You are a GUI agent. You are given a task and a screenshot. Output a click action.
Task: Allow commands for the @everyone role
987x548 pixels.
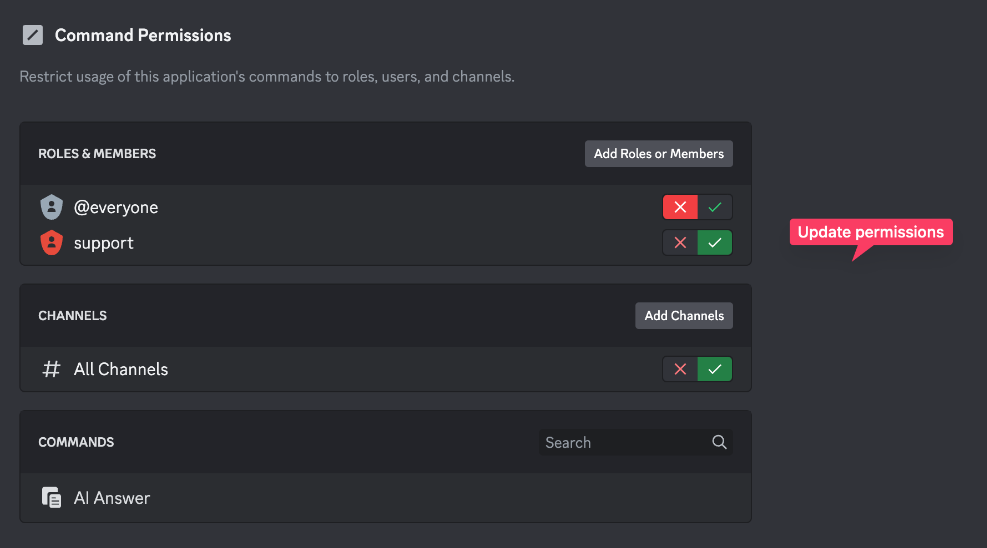pyautogui.click(x=714, y=207)
